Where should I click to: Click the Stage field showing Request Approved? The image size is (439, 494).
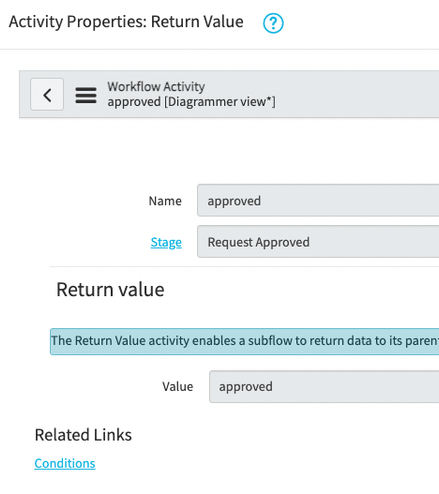(318, 242)
